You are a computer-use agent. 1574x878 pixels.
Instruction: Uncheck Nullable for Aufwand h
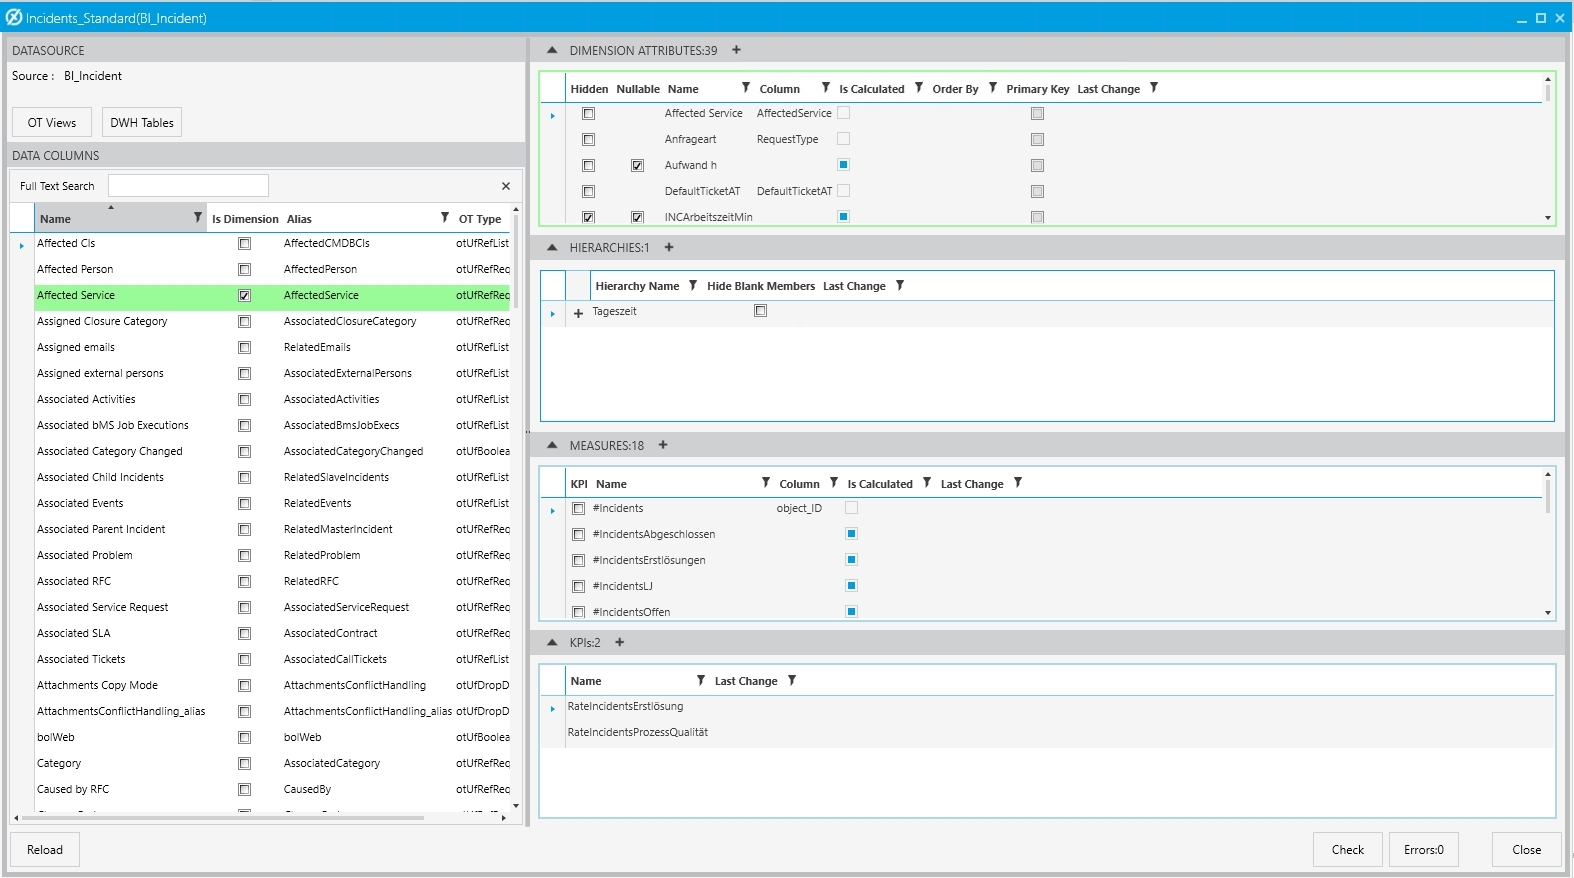click(637, 165)
